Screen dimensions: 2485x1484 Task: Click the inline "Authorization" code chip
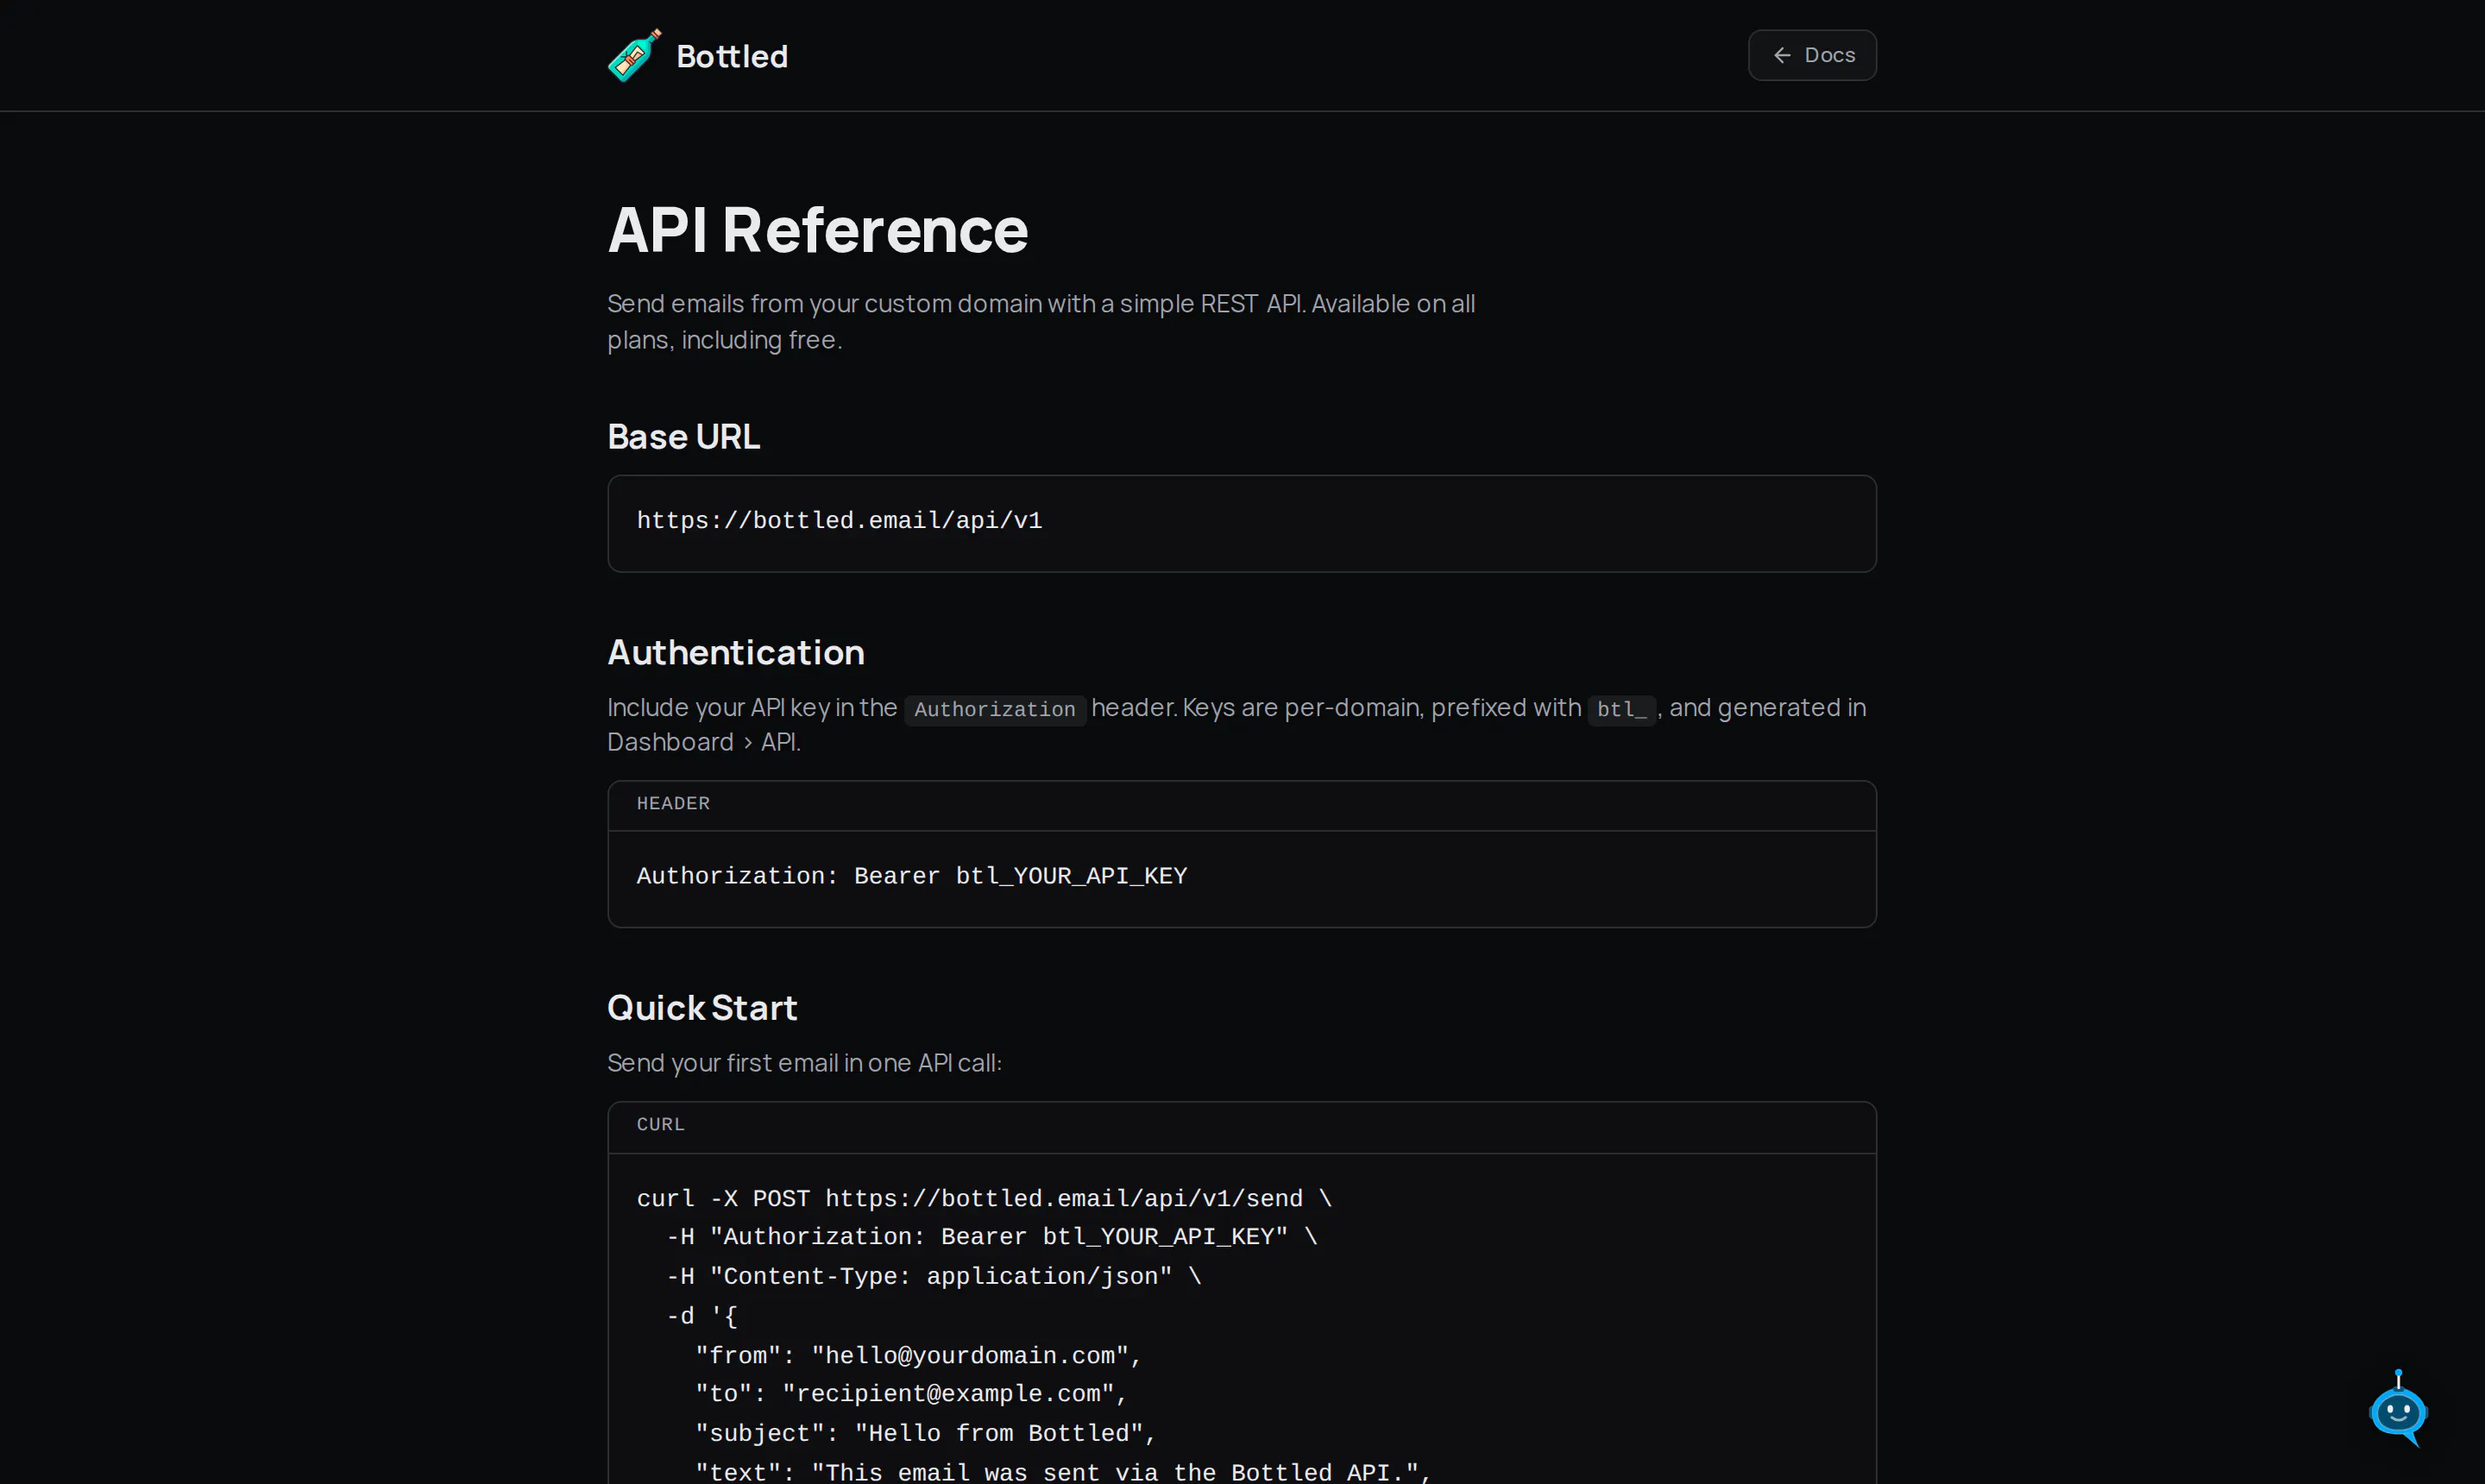coord(995,709)
